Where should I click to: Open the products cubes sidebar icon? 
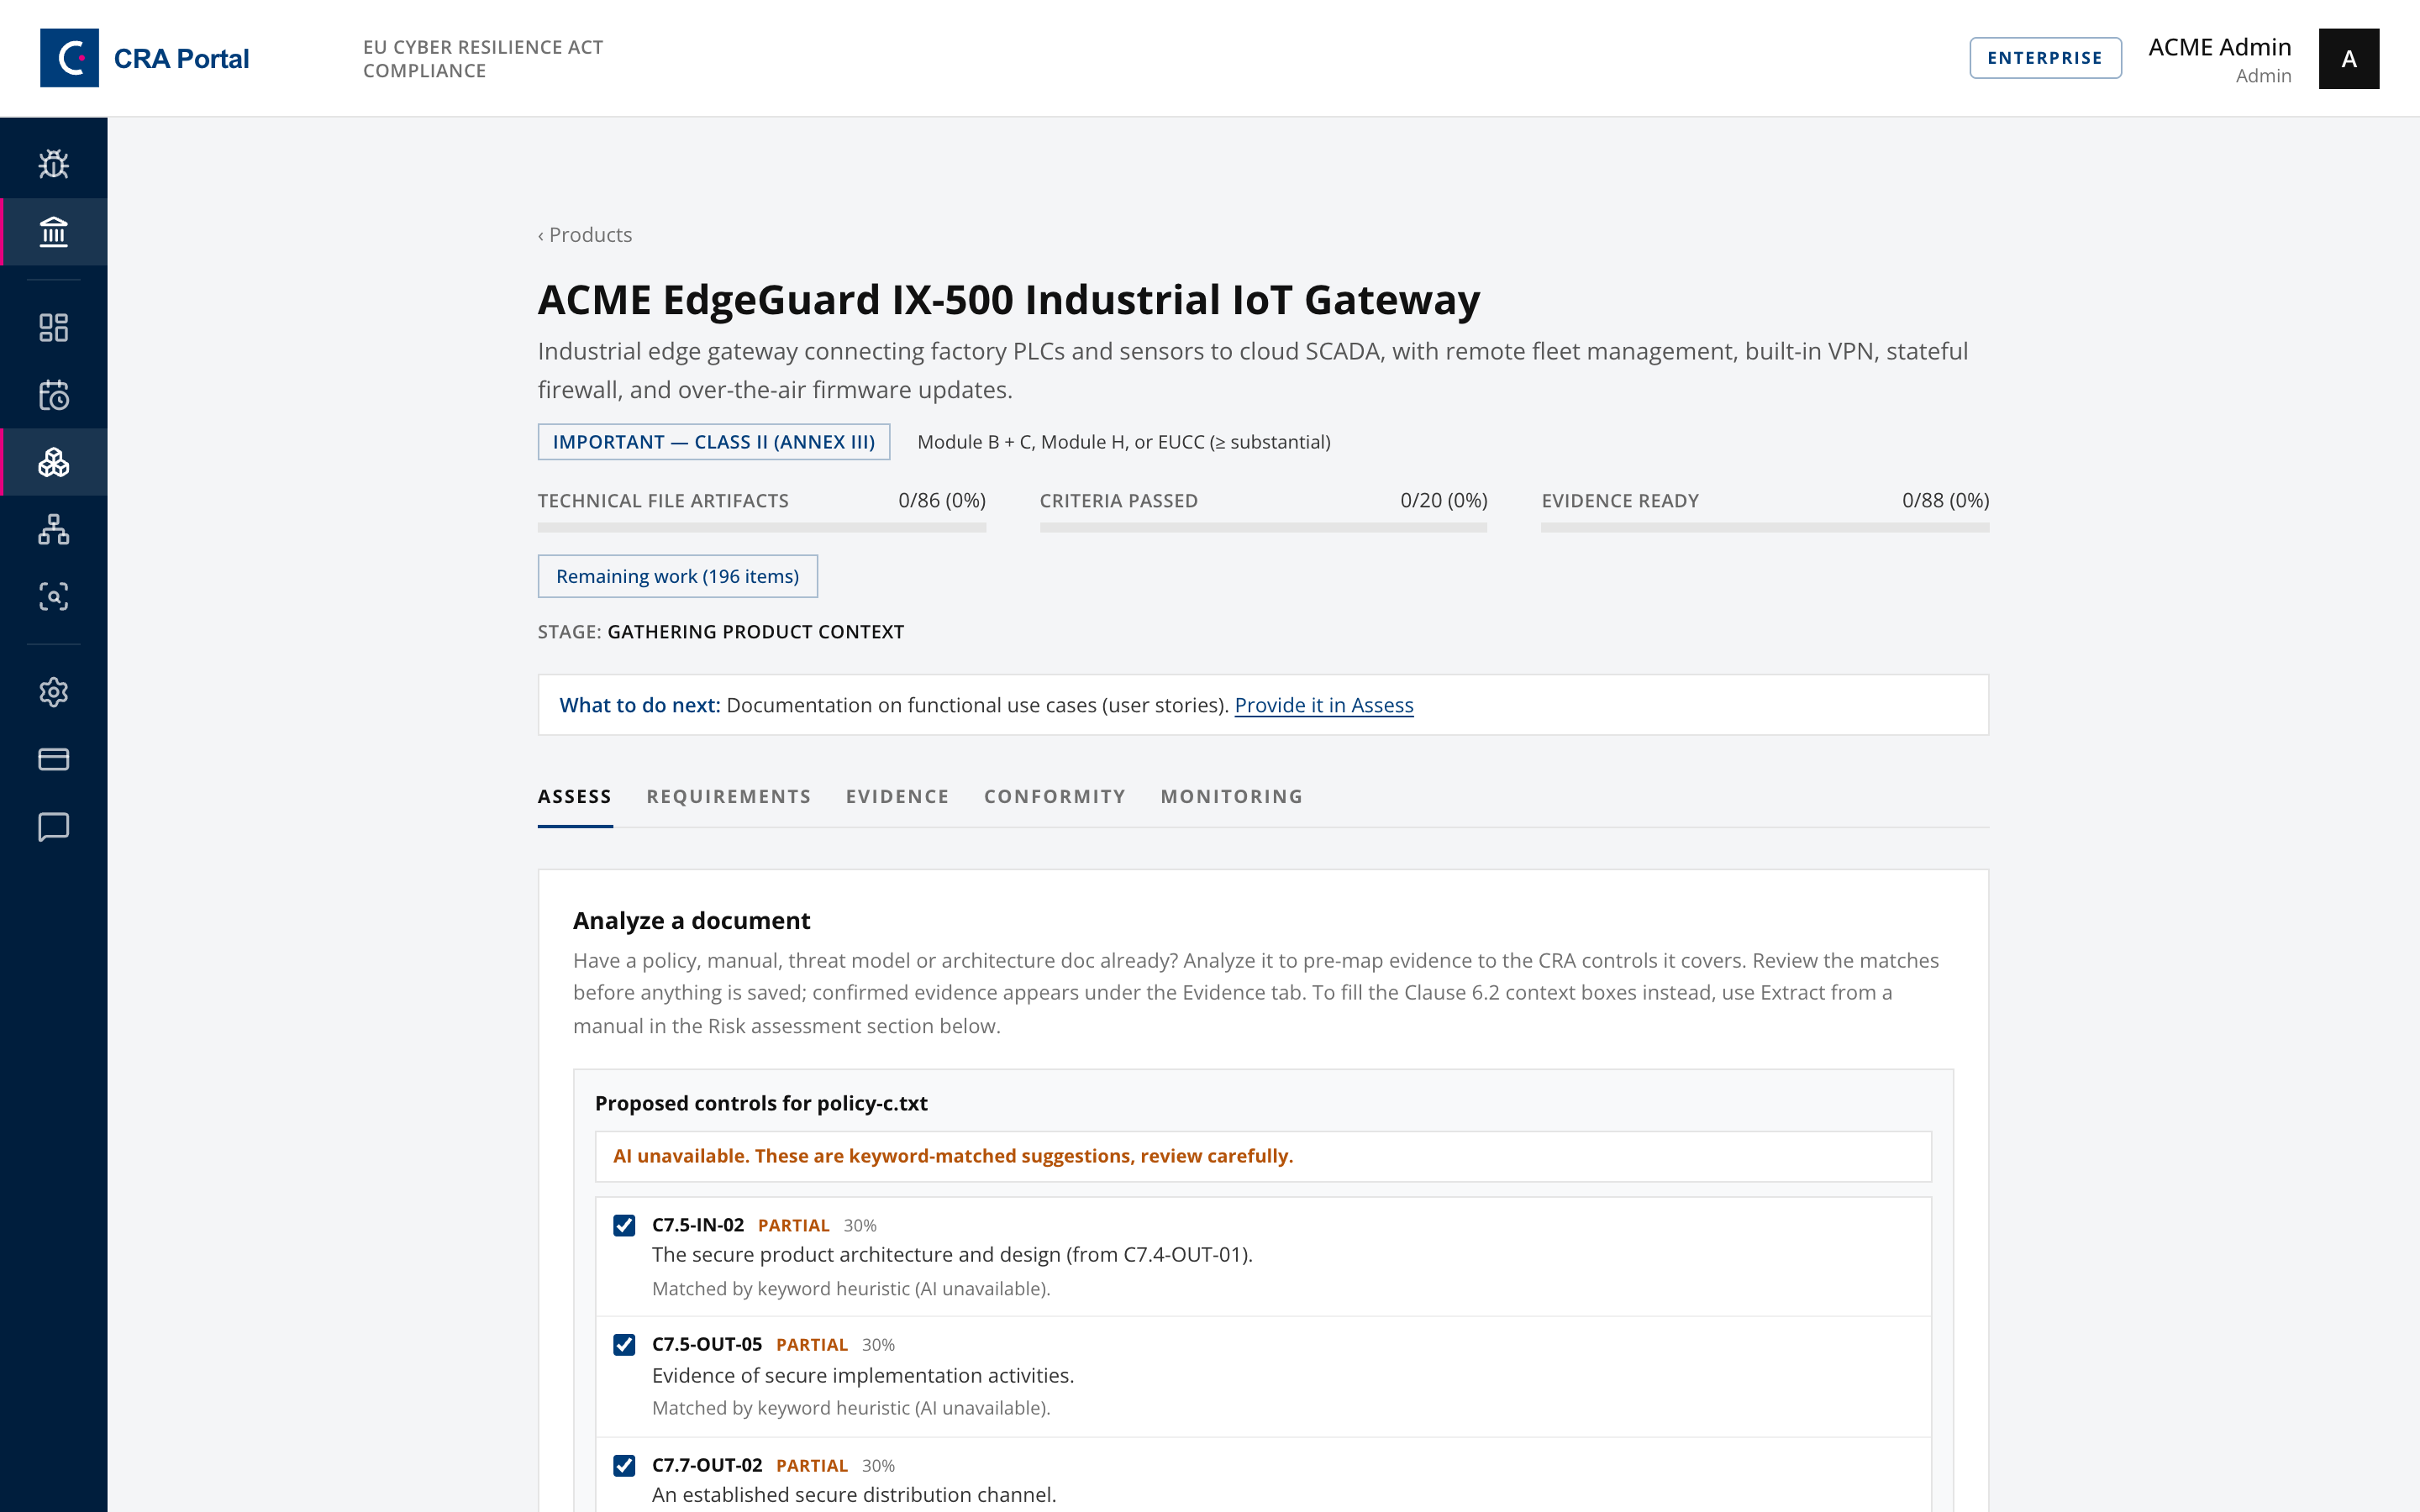(x=53, y=462)
